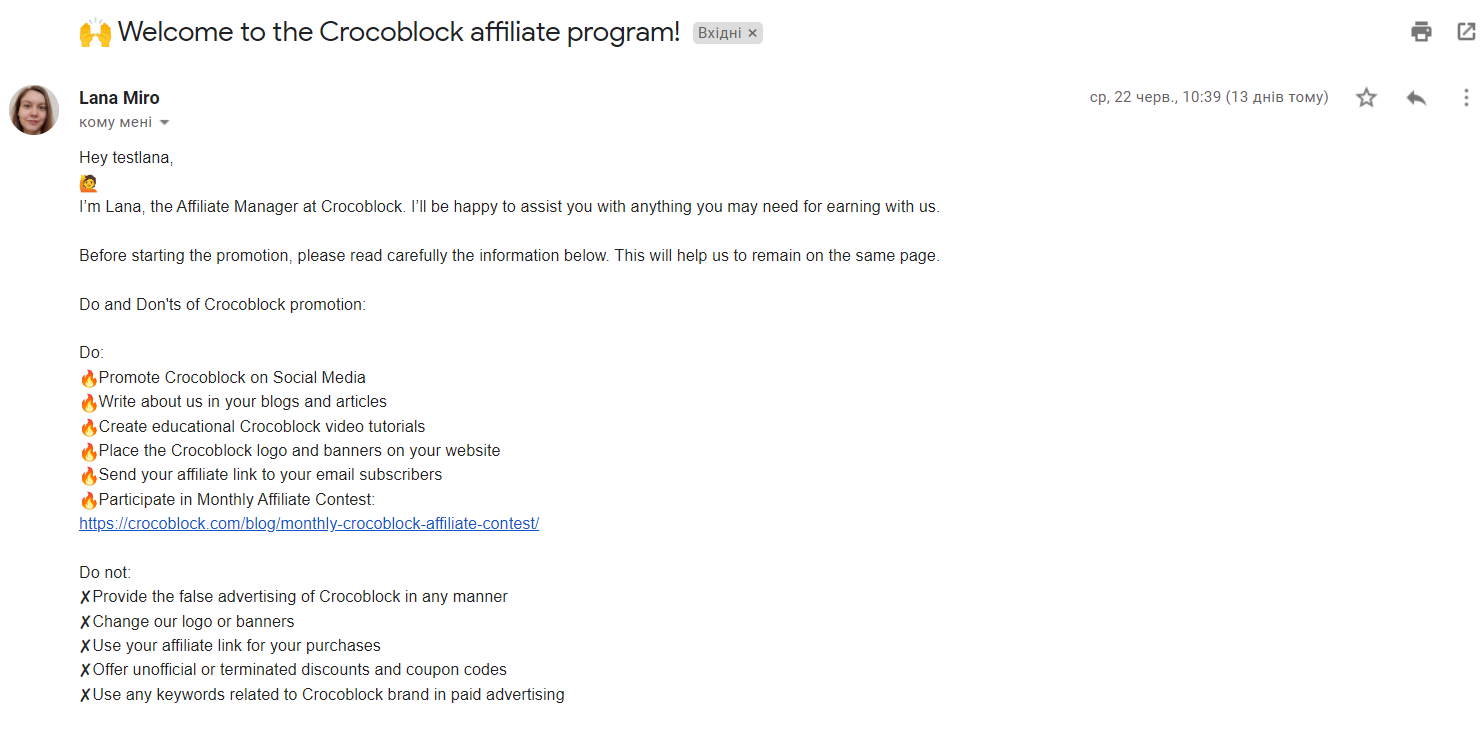Image resolution: width=1480 pixels, height=729 pixels.
Task: Click the кому мені recipient text
Action: (116, 122)
